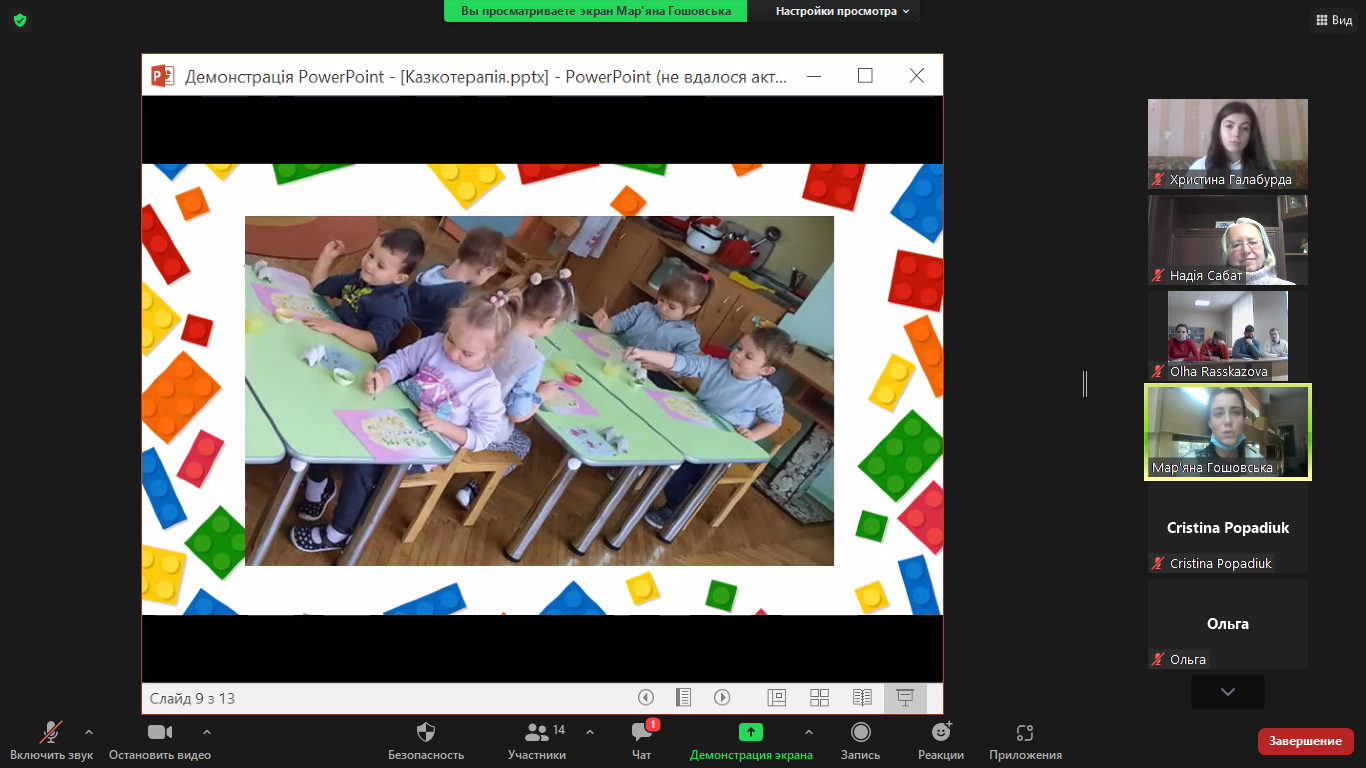Viewport: 1366px width, 768px height.
Task: Go to next slide in PowerPoint
Action: pos(722,698)
